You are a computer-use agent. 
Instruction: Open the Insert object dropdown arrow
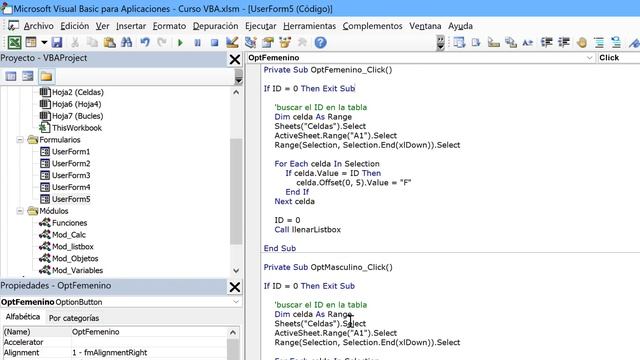click(44, 42)
